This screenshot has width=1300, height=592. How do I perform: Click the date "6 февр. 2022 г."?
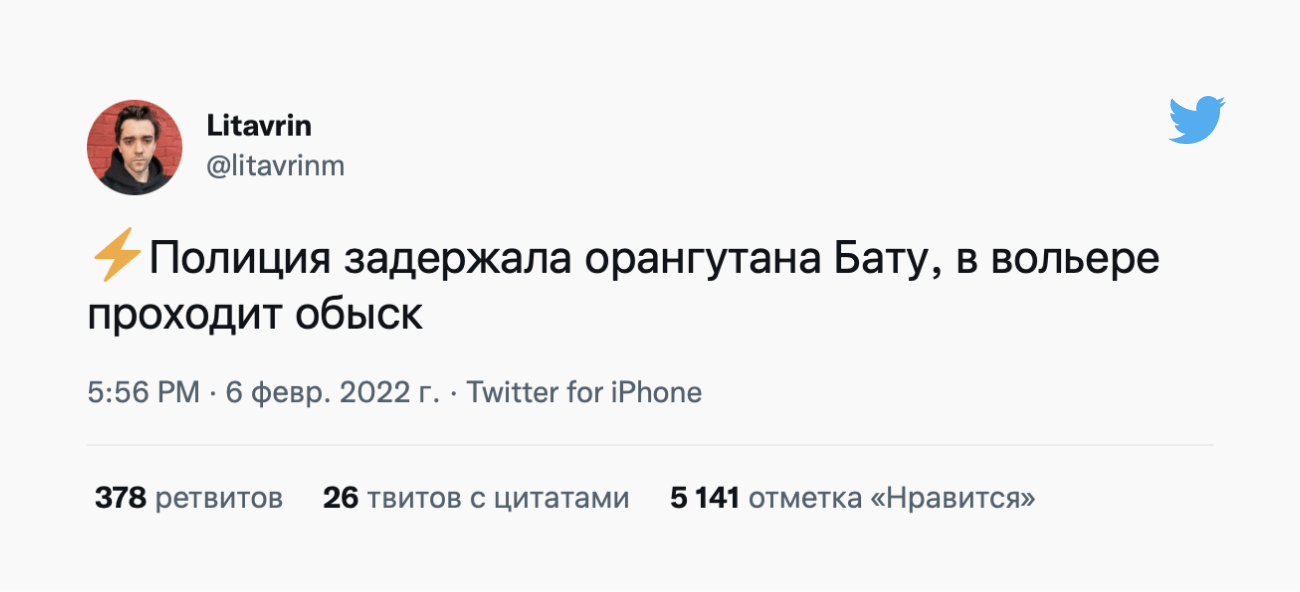pyautogui.click(x=333, y=393)
